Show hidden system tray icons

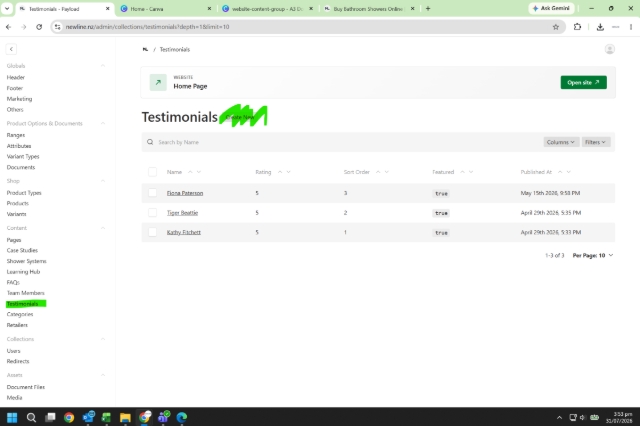[559, 417]
